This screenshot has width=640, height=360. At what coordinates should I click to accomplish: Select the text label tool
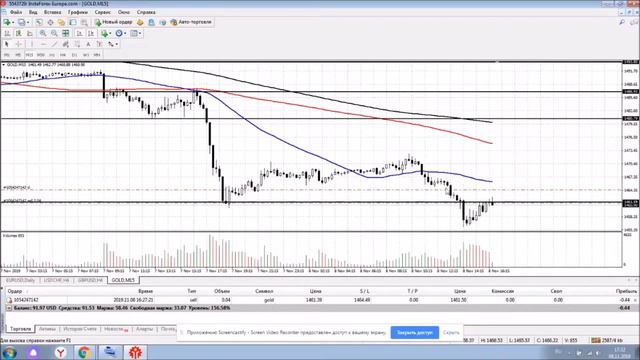pos(99,44)
